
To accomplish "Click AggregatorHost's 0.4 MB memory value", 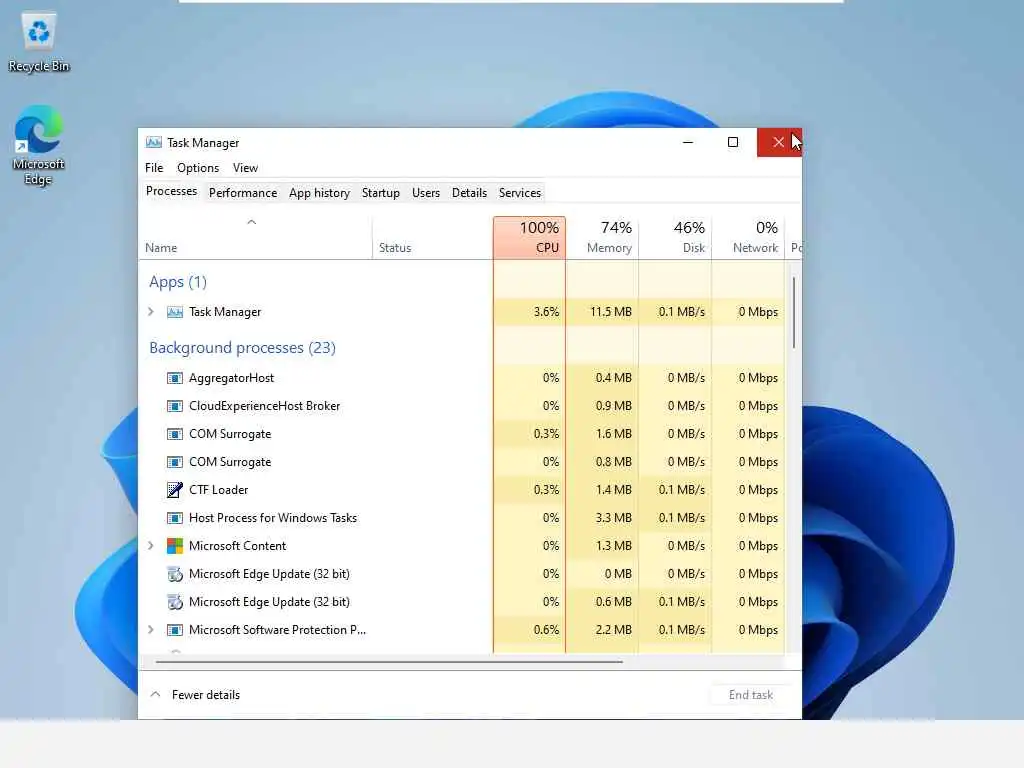I will (x=614, y=378).
